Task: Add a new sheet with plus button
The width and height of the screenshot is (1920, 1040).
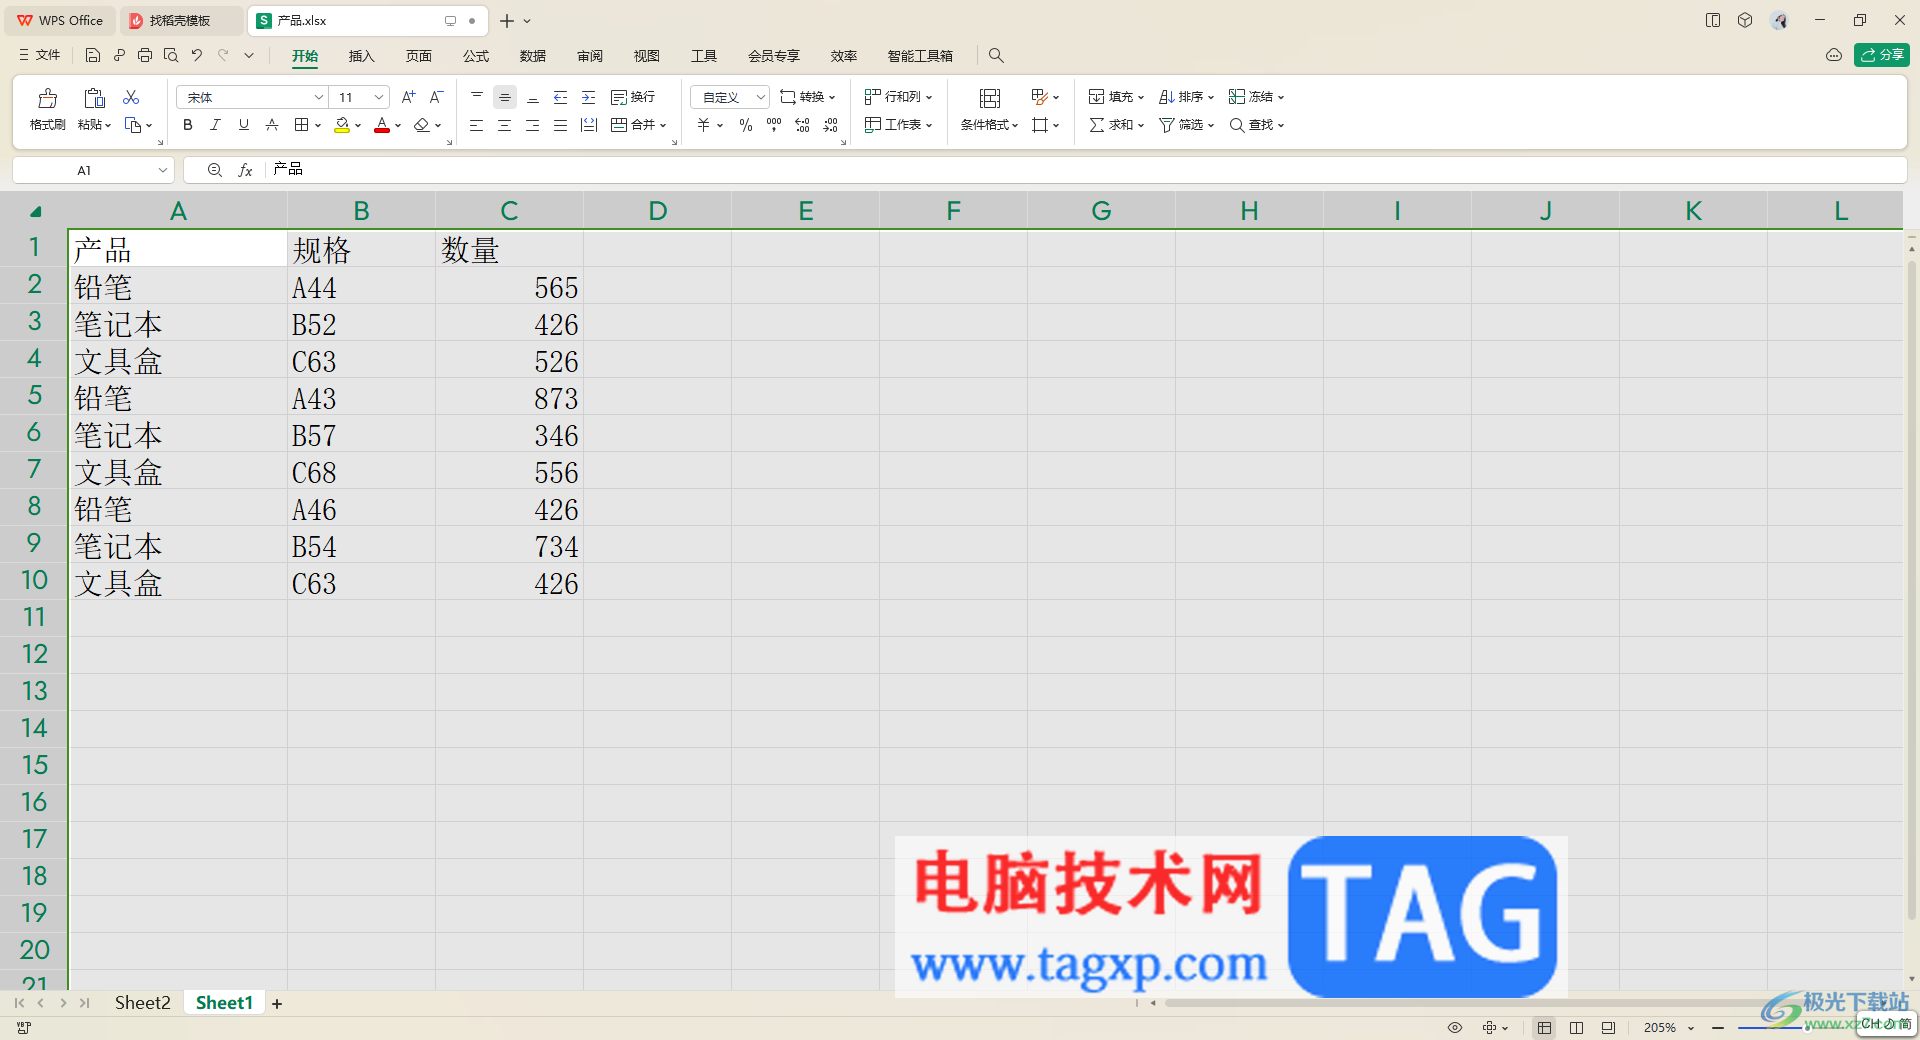Action: (277, 1004)
